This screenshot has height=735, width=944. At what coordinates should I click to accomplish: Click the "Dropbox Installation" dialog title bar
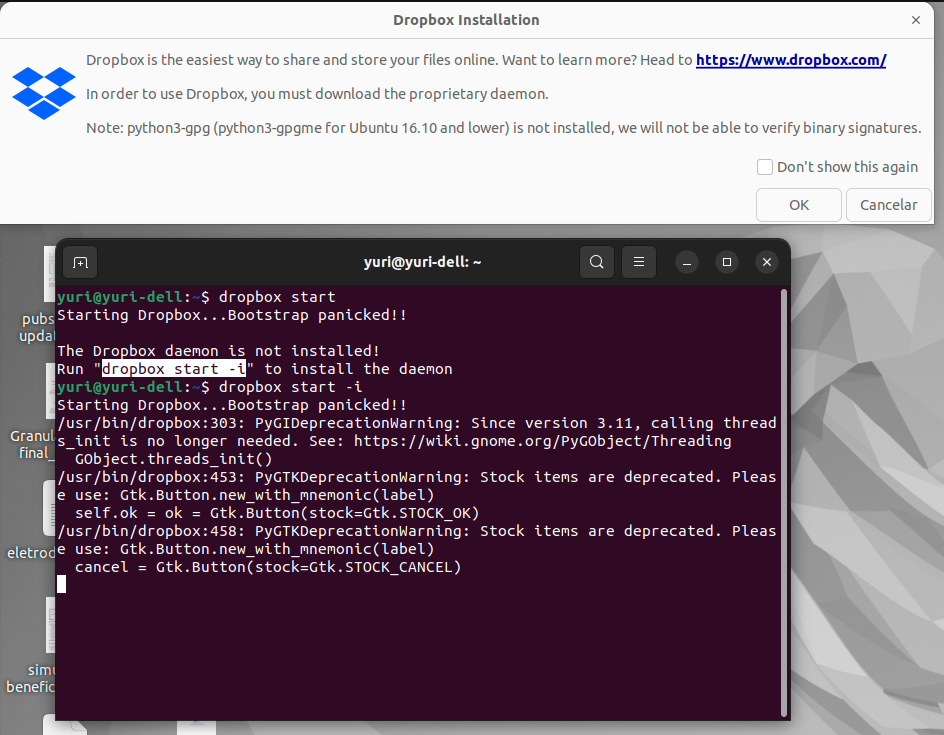[466, 20]
